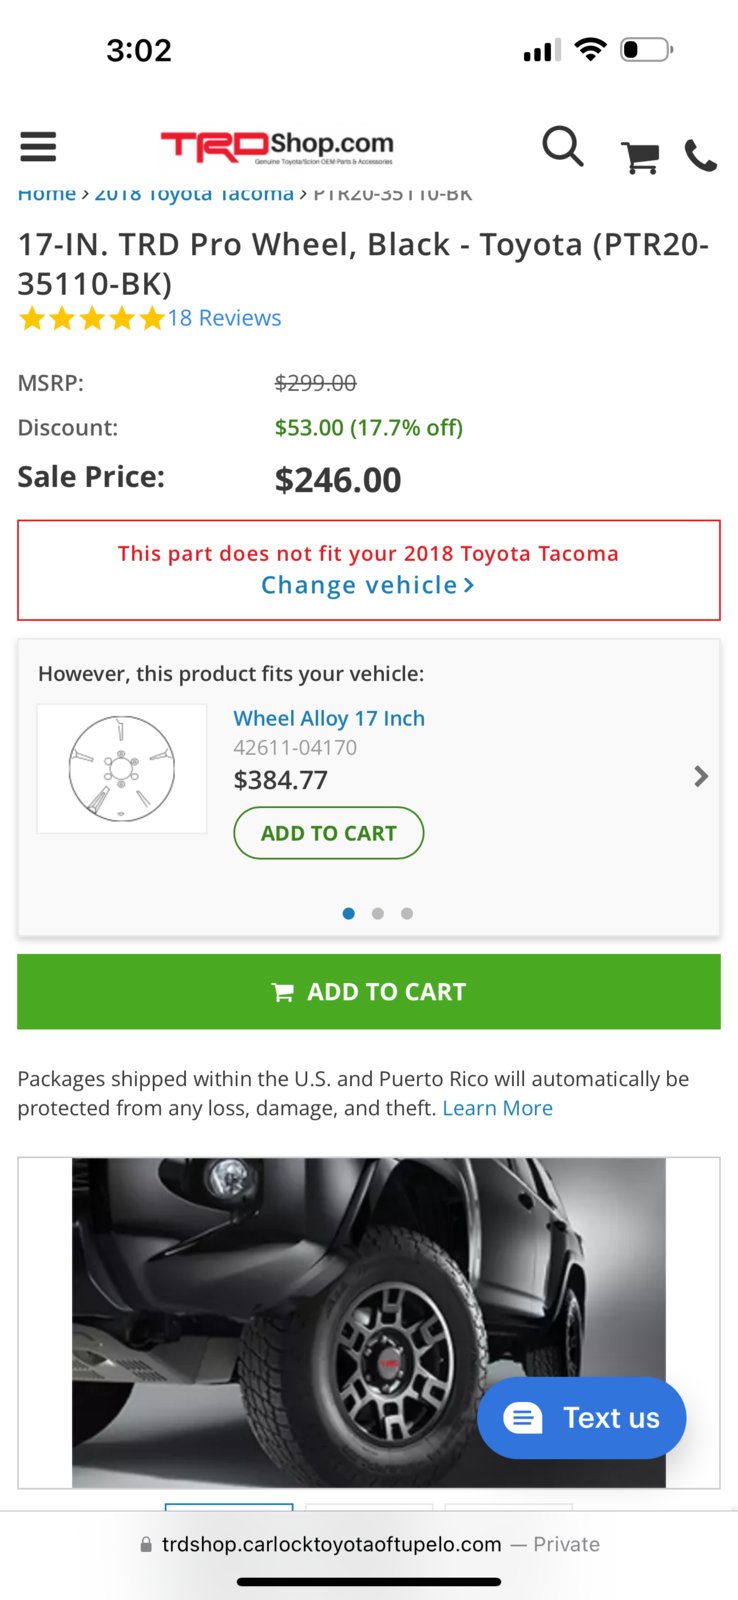This screenshot has width=738, height=1600.
Task: Open the 18 Reviews link
Action: (224, 318)
